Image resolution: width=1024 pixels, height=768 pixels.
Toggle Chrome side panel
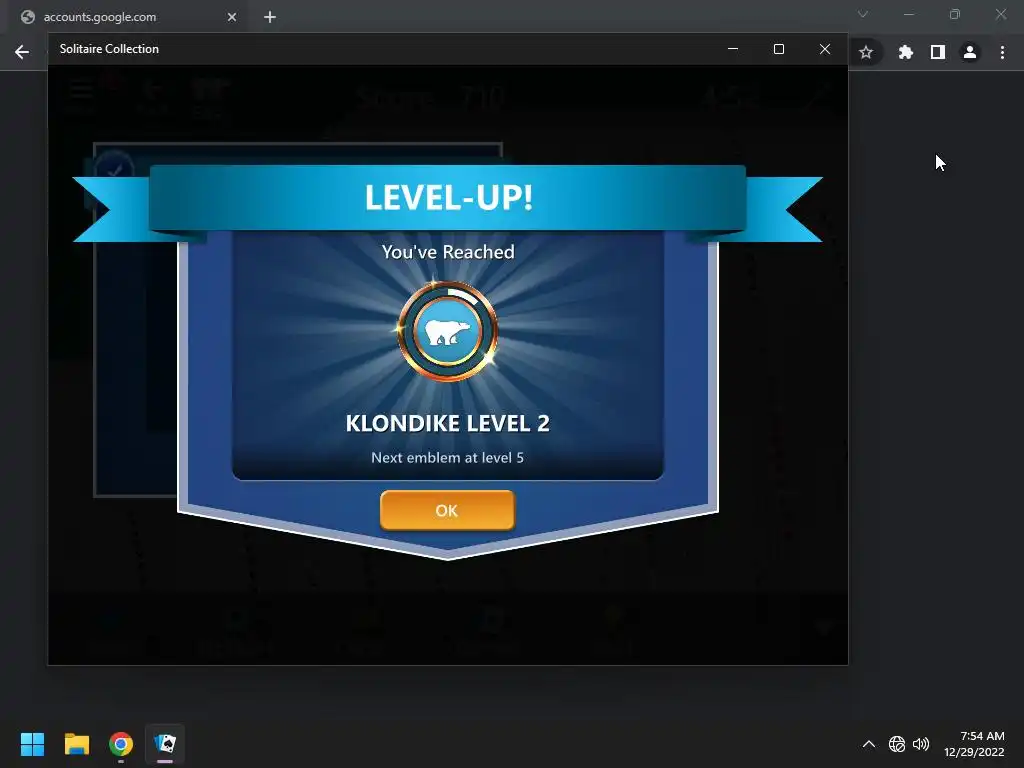938,52
